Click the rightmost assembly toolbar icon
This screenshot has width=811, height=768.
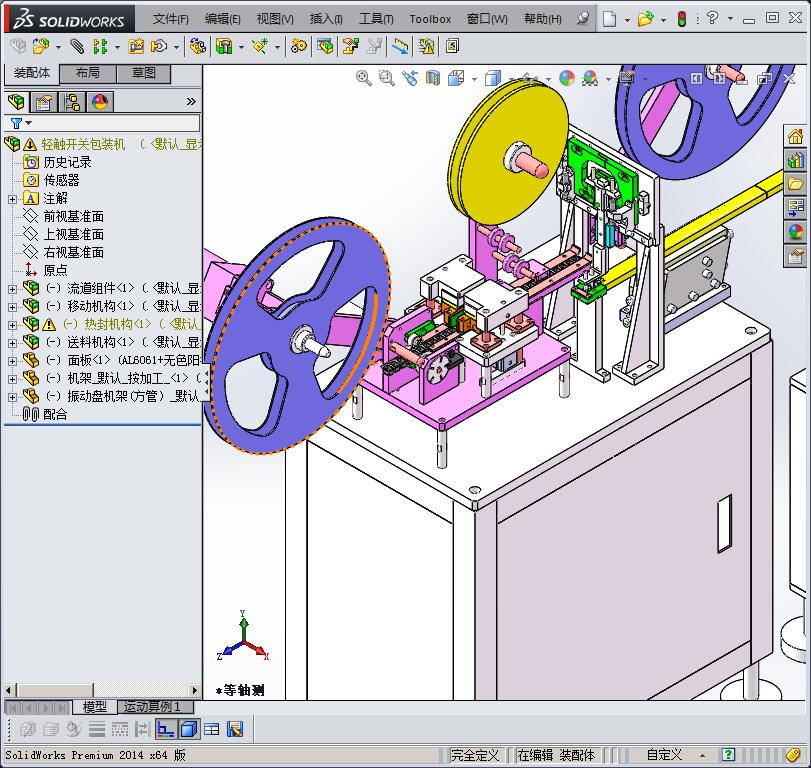point(452,47)
